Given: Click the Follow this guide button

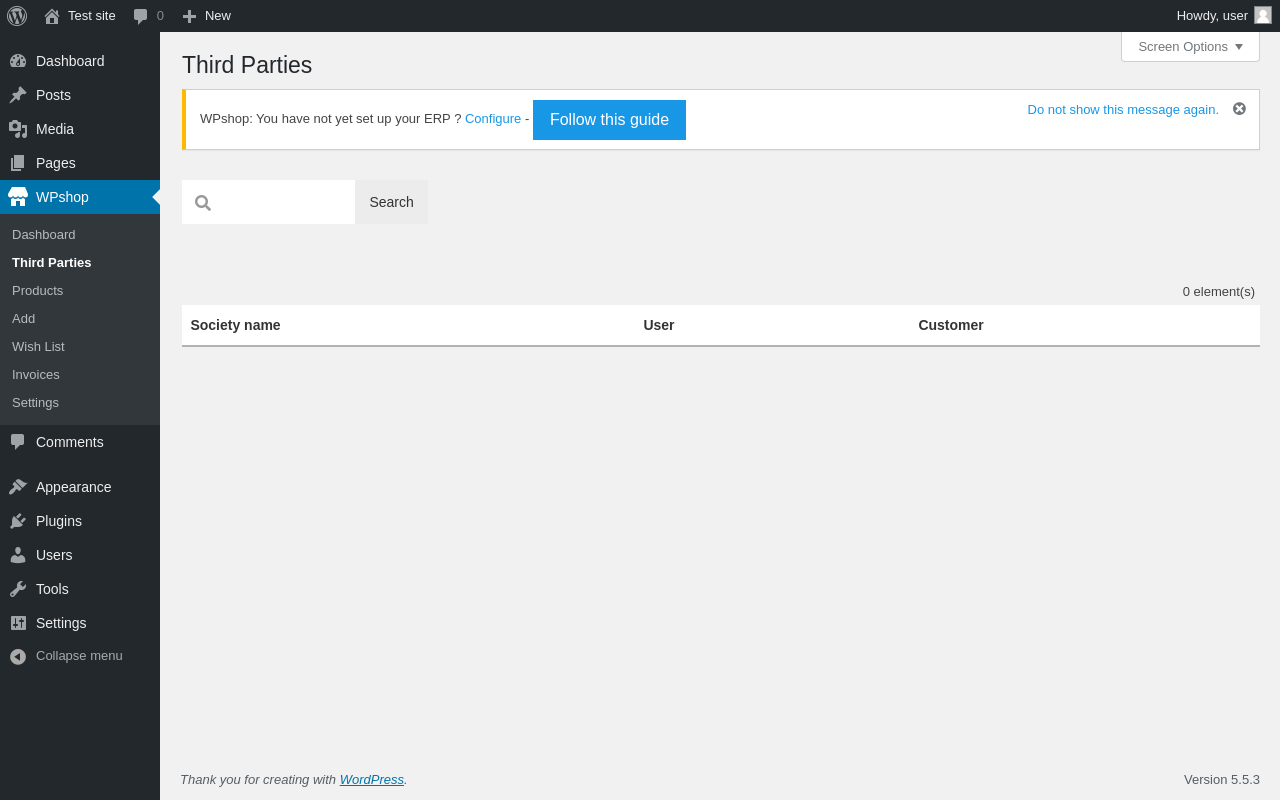Looking at the screenshot, I should pos(609,120).
